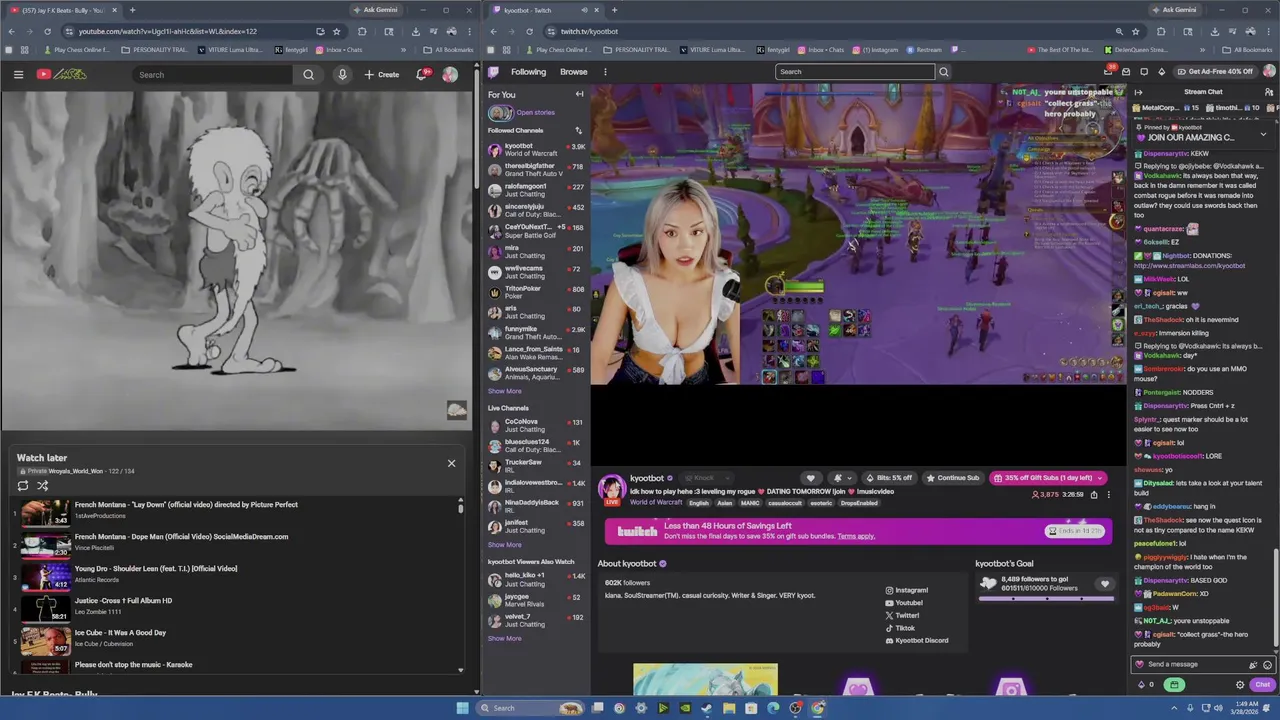1280x720 pixels.
Task: Open Justice -Cross † Full Album HD entry
Action: pos(123,600)
